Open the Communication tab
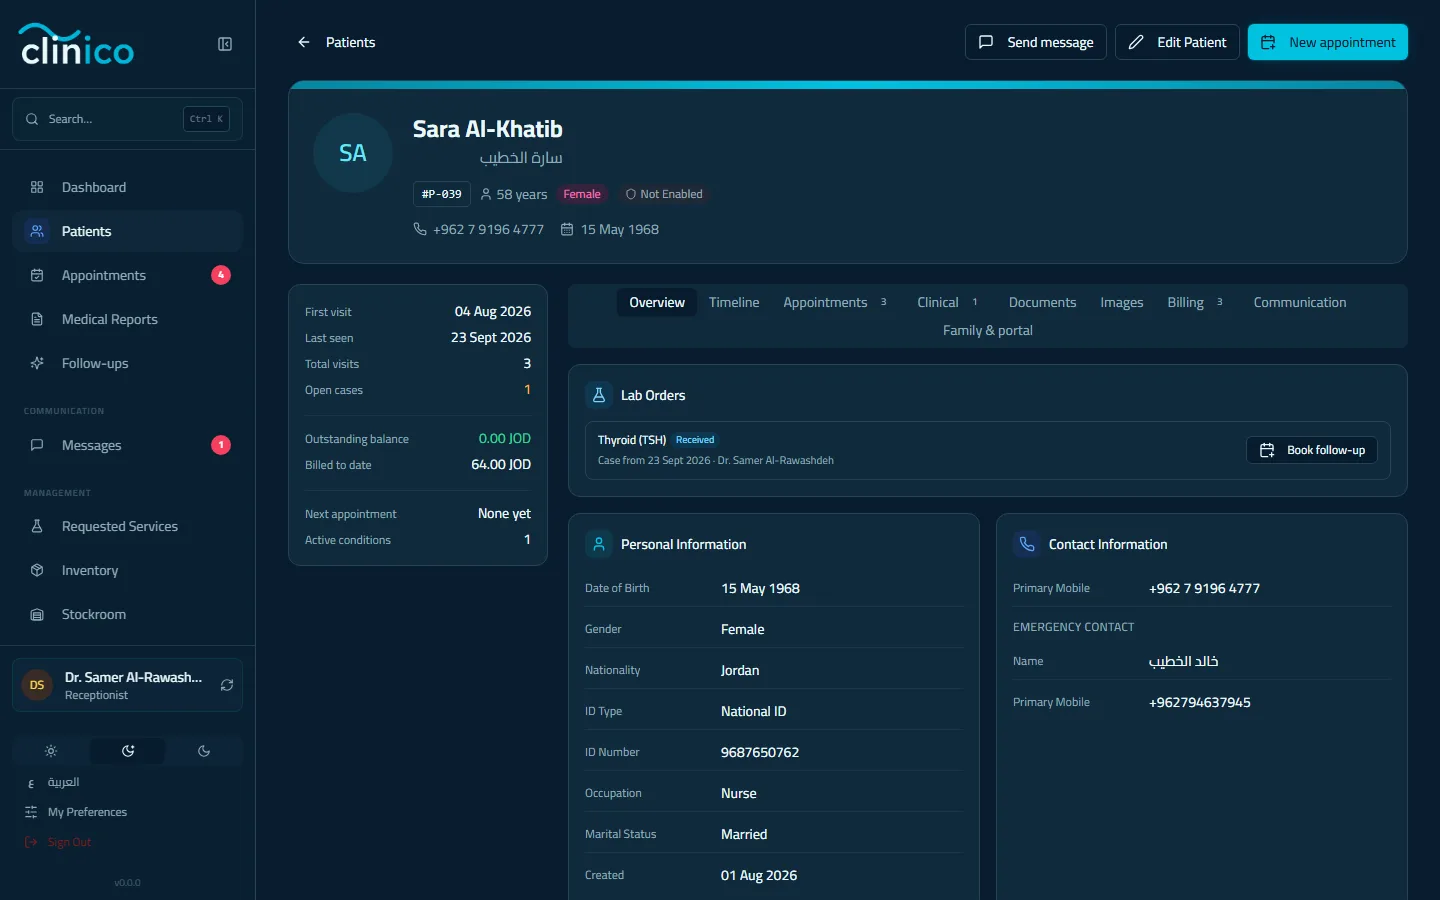 pyautogui.click(x=1299, y=302)
